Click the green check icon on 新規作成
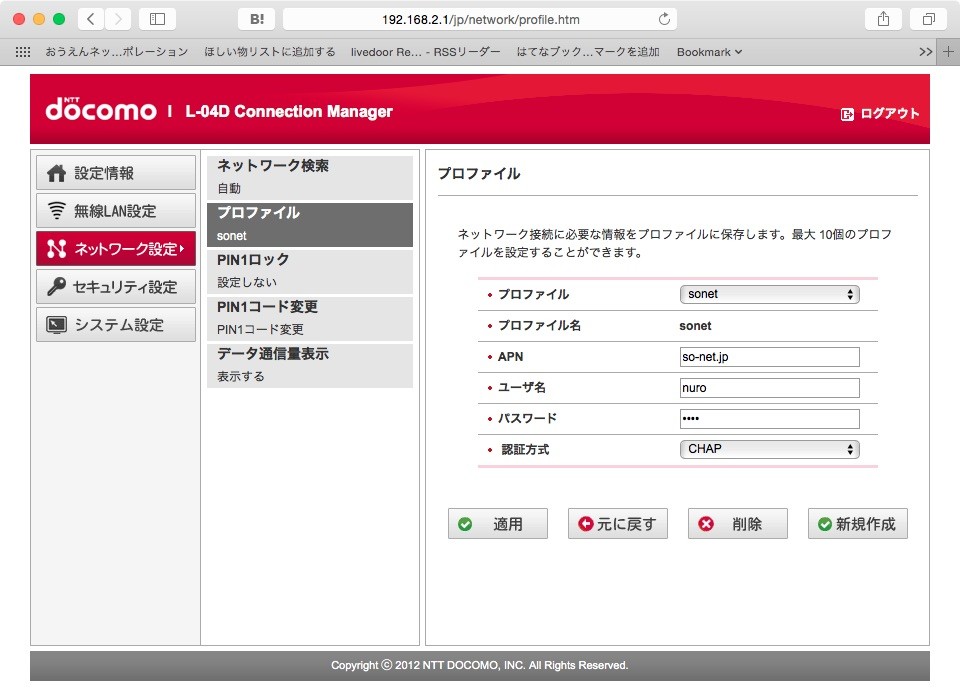Viewport: 960px width, 700px height. pyautogui.click(x=825, y=524)
